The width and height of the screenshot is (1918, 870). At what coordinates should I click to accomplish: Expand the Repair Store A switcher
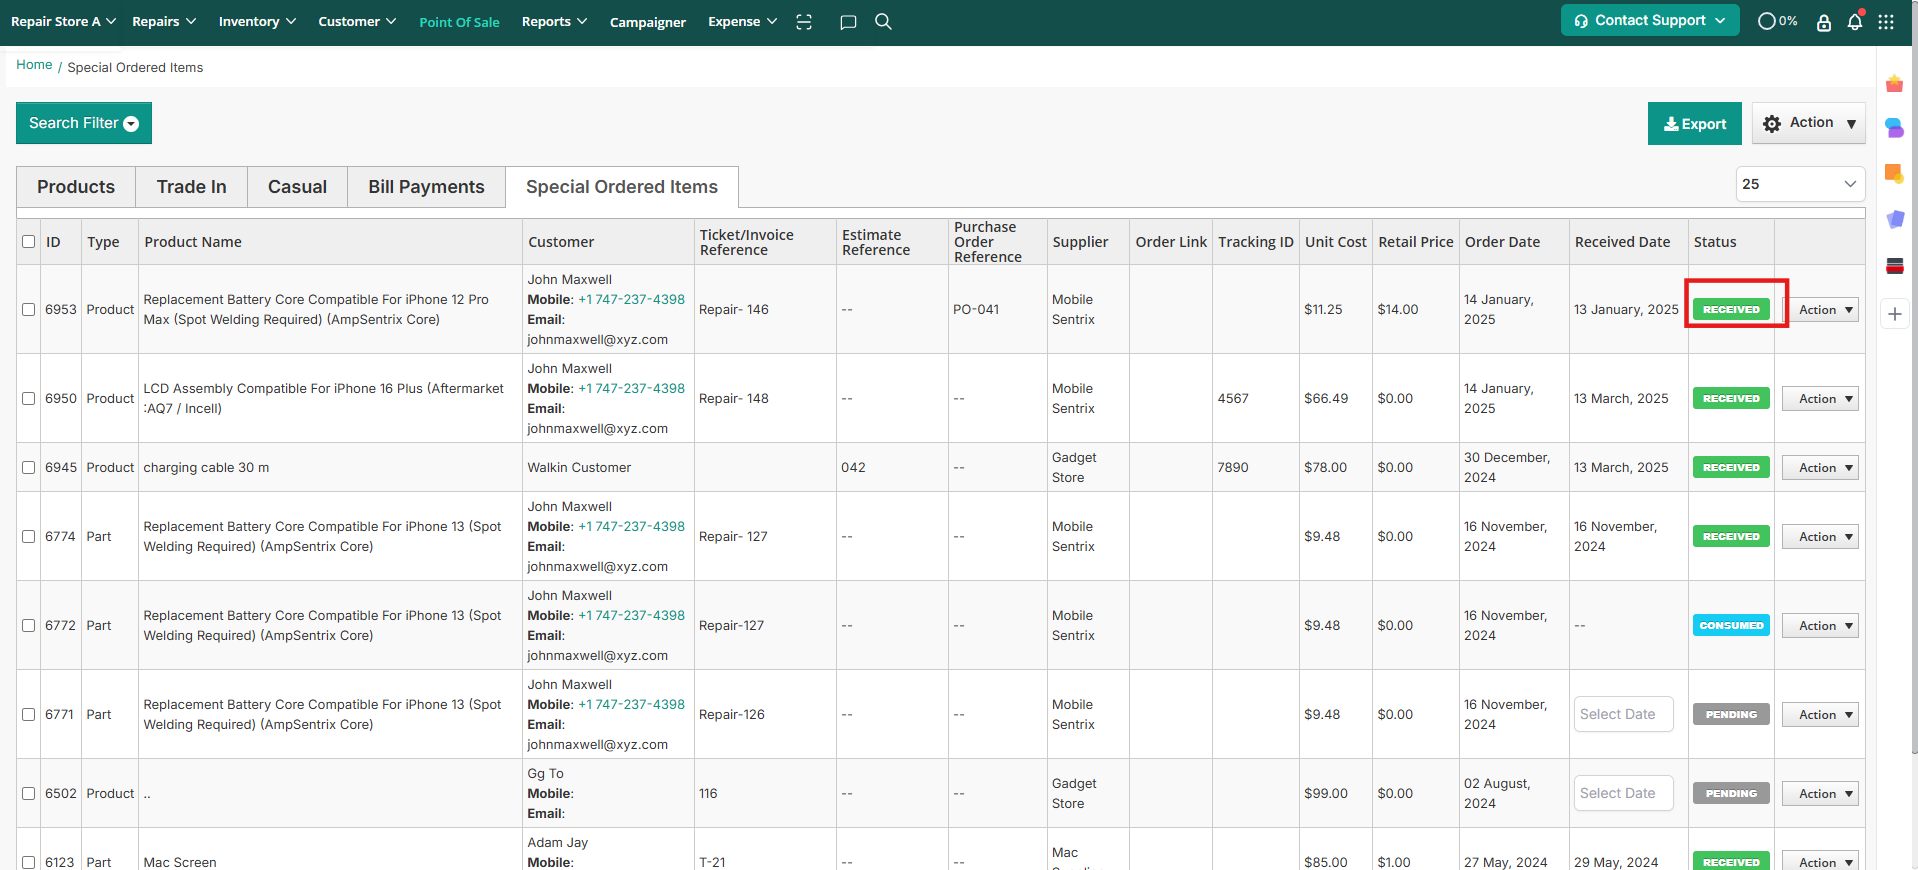pyautogui.click(x=63, y=22)
